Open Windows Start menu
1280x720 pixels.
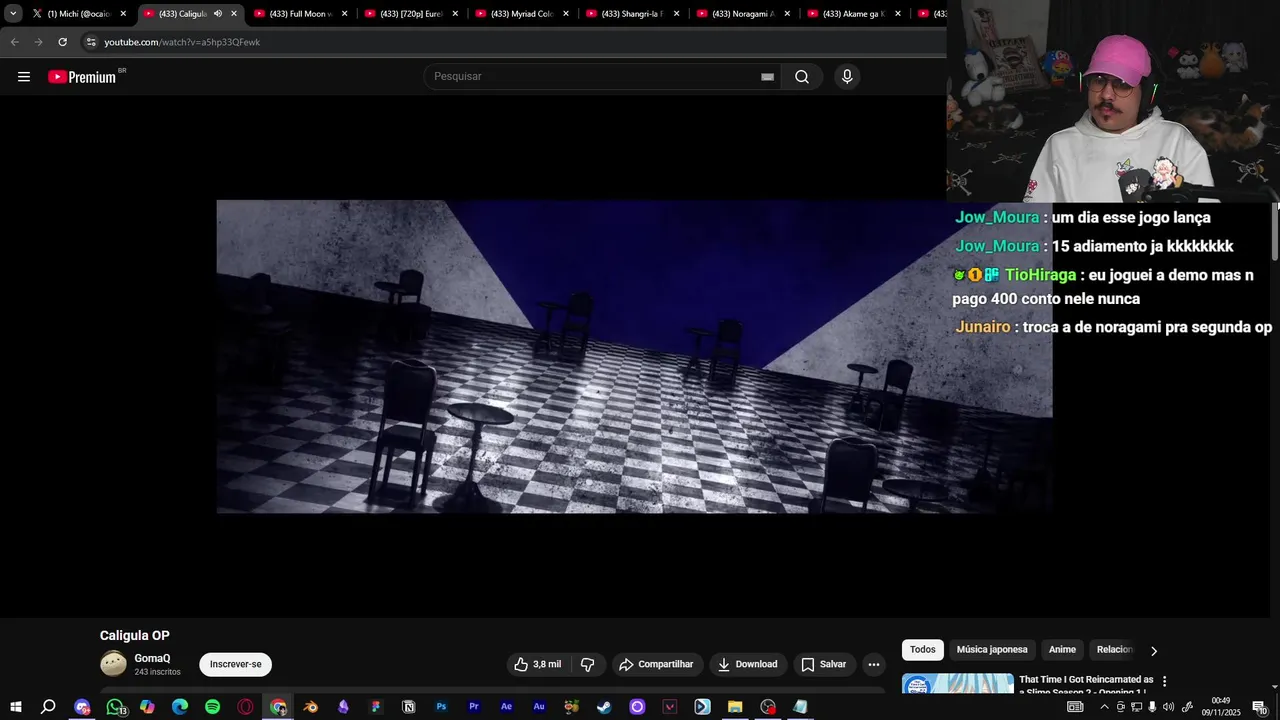(15, 707)
